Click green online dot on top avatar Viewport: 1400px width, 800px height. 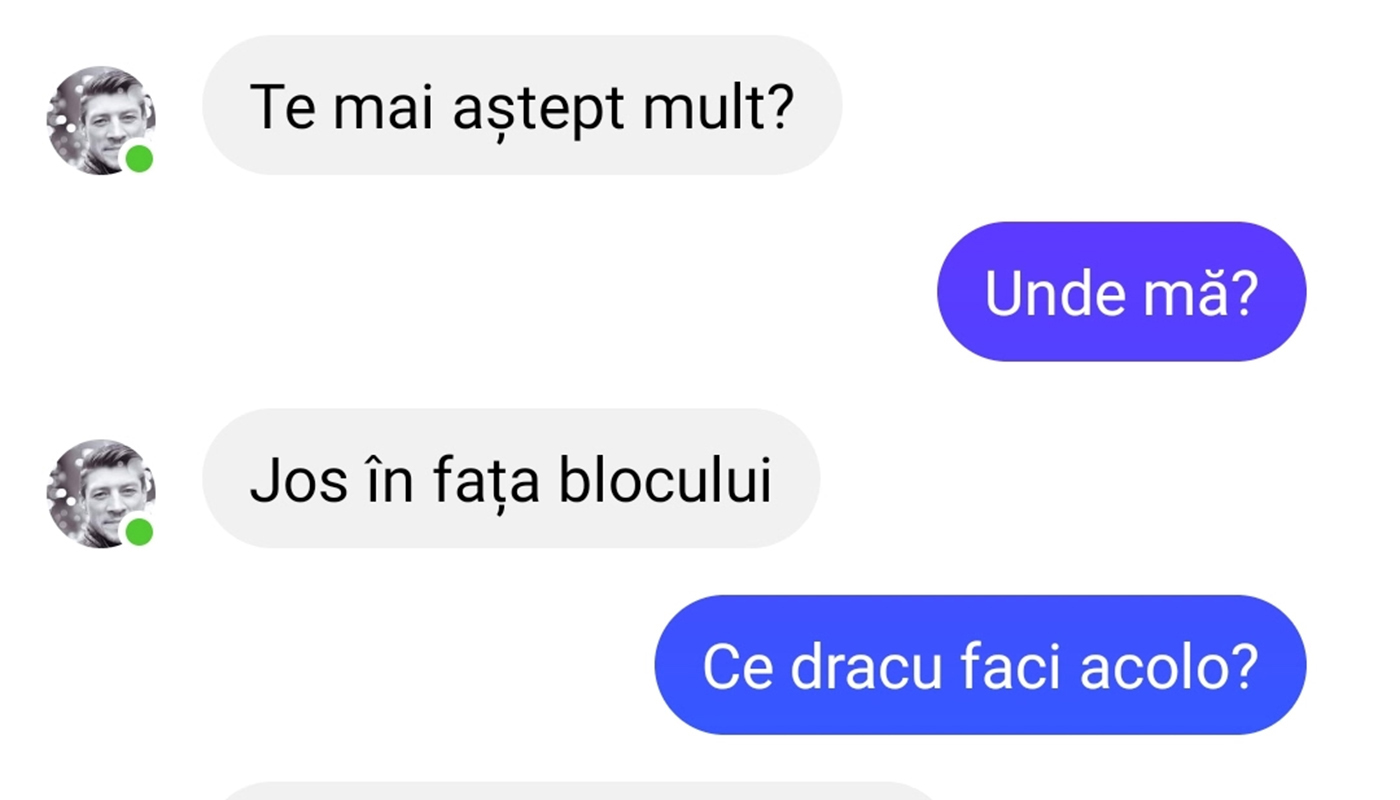[x=139, y=158]
